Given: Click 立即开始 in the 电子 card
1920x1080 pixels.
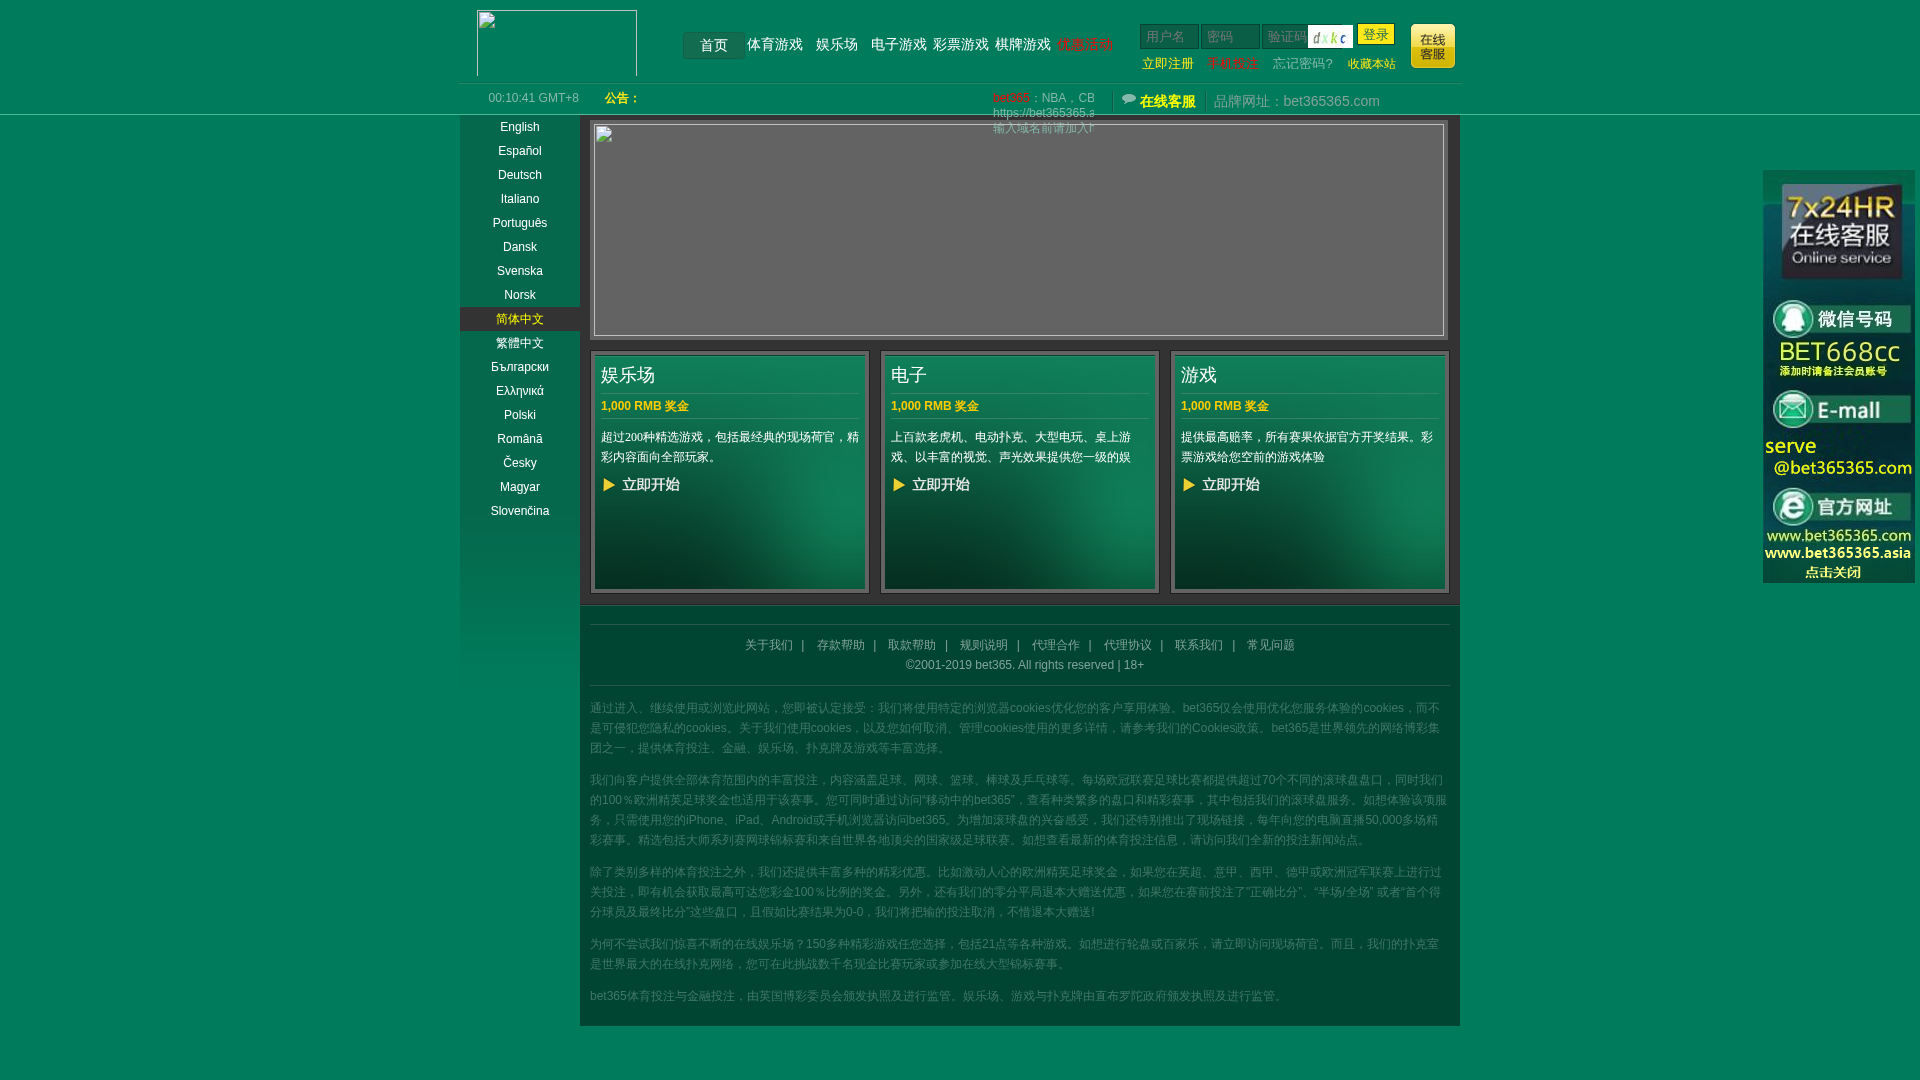Looking at the screenshot, I should (x=931, y=485).
